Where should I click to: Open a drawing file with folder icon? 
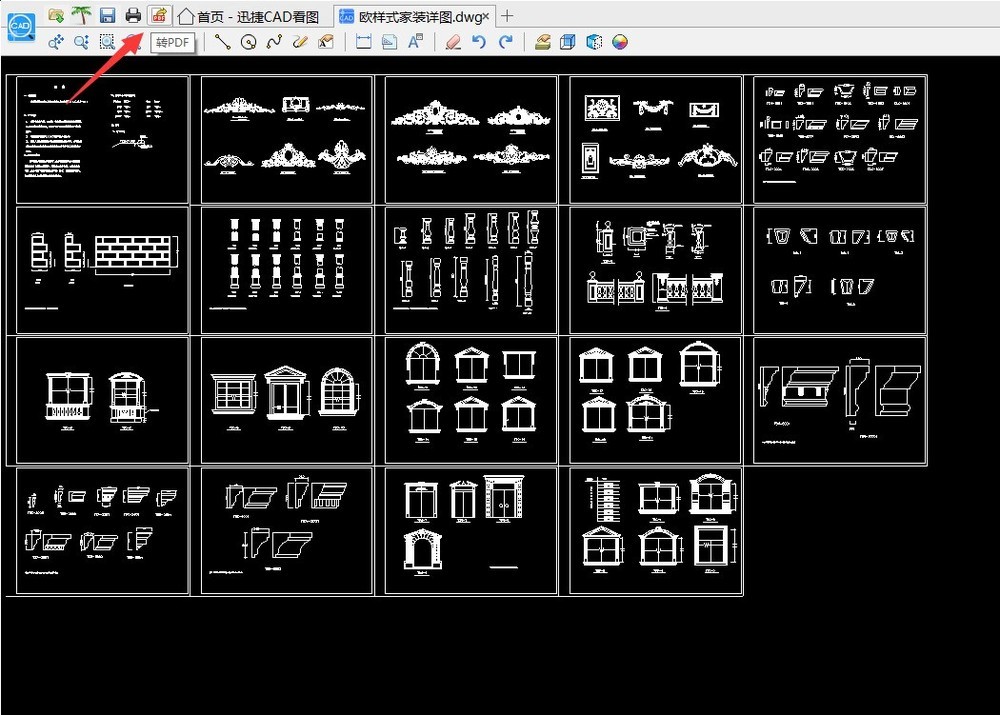56,15
